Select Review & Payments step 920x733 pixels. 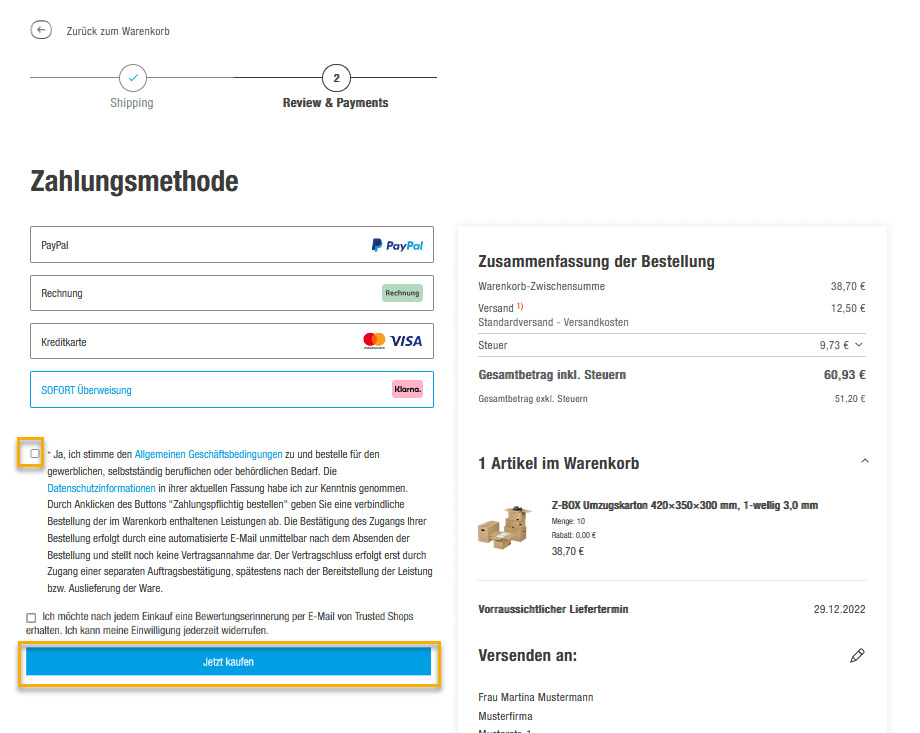[335, 103]
